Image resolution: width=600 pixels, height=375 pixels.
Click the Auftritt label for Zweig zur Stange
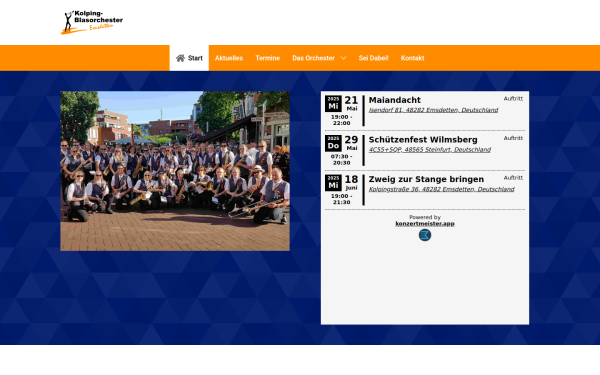tap(513, 178)
